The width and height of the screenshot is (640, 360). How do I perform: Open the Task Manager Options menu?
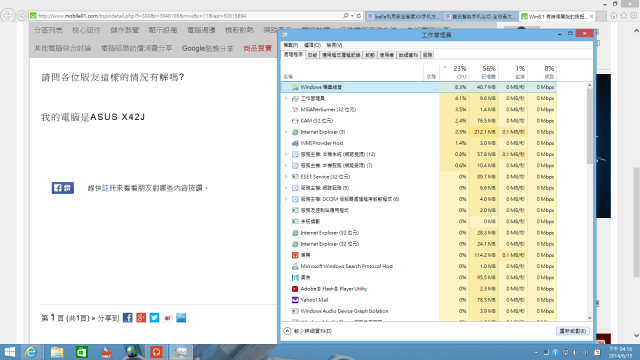312,45
